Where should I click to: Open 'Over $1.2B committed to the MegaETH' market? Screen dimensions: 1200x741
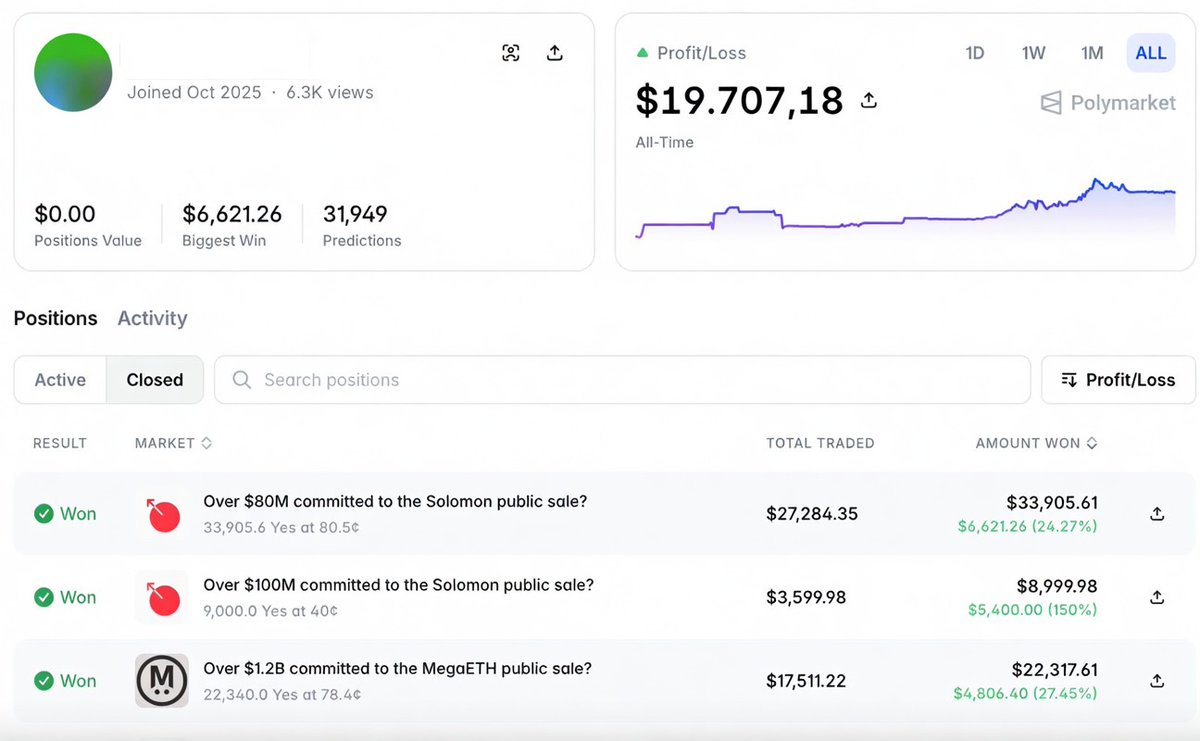[x=397, y=668]
